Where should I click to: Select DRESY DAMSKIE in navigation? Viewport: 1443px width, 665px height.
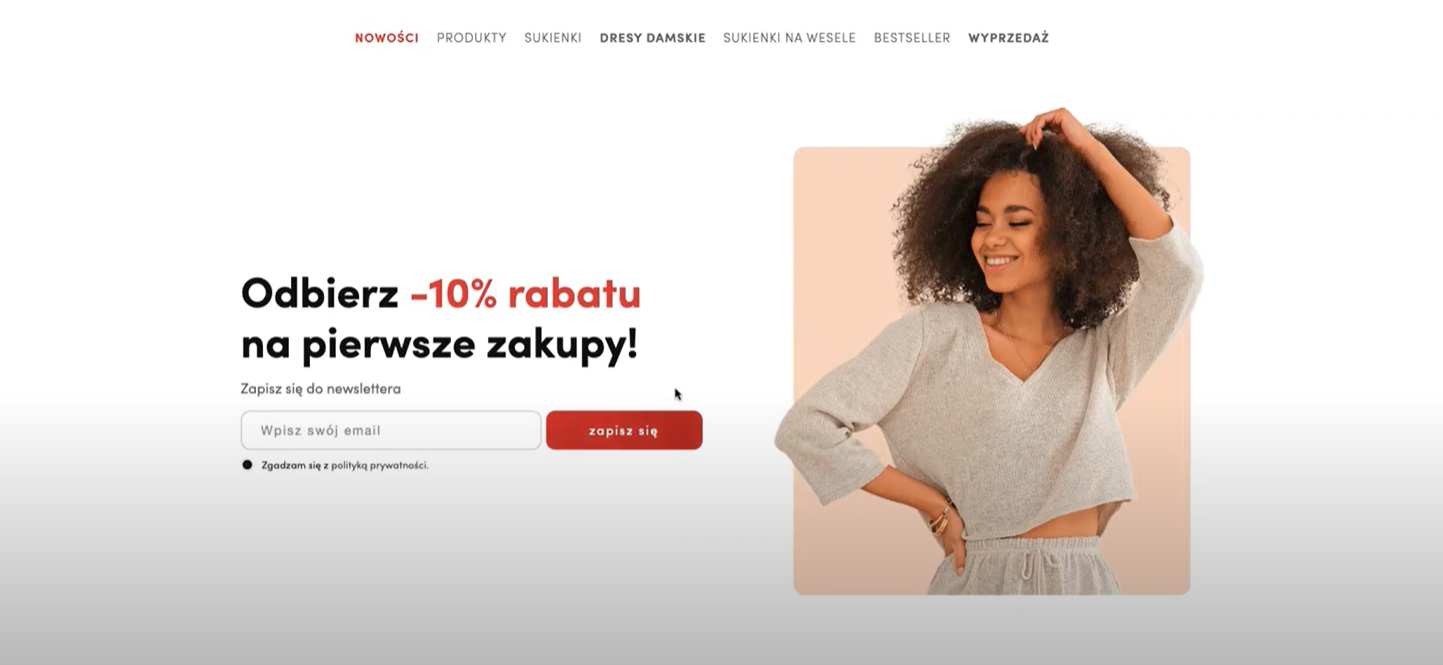652,38
